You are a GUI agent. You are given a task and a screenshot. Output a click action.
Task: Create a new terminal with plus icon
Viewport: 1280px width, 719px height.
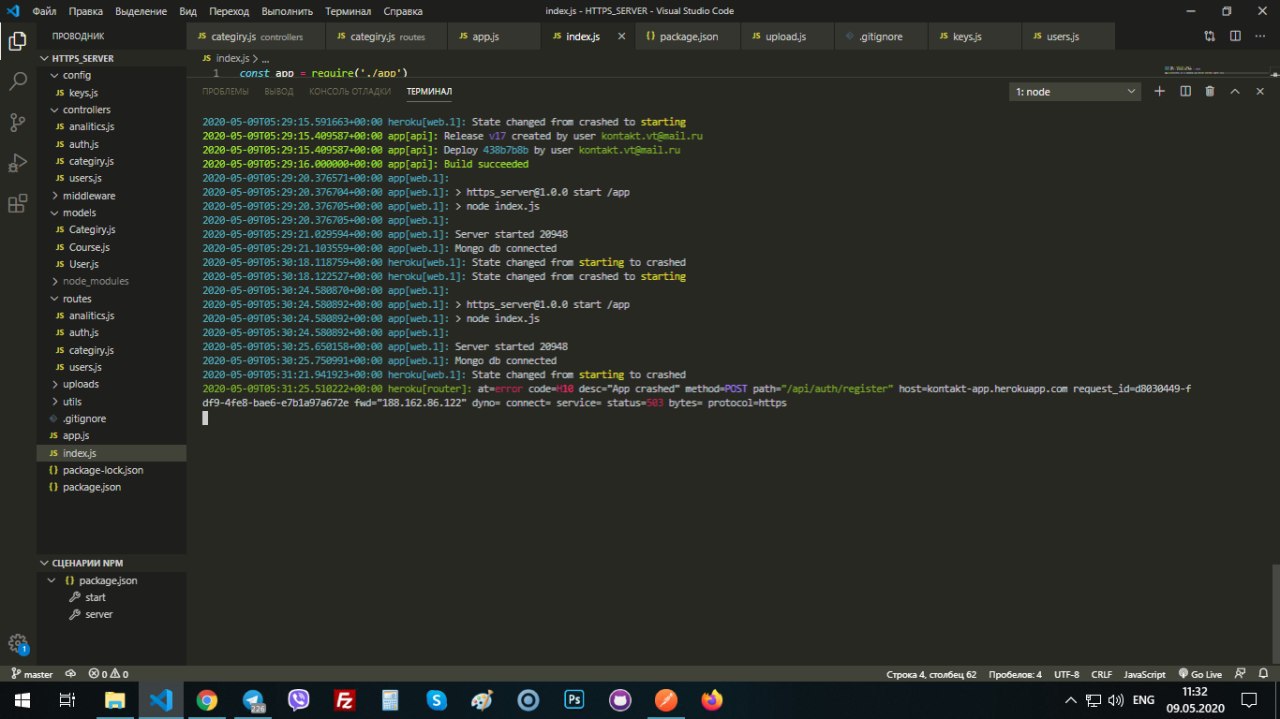point(1160,91)
